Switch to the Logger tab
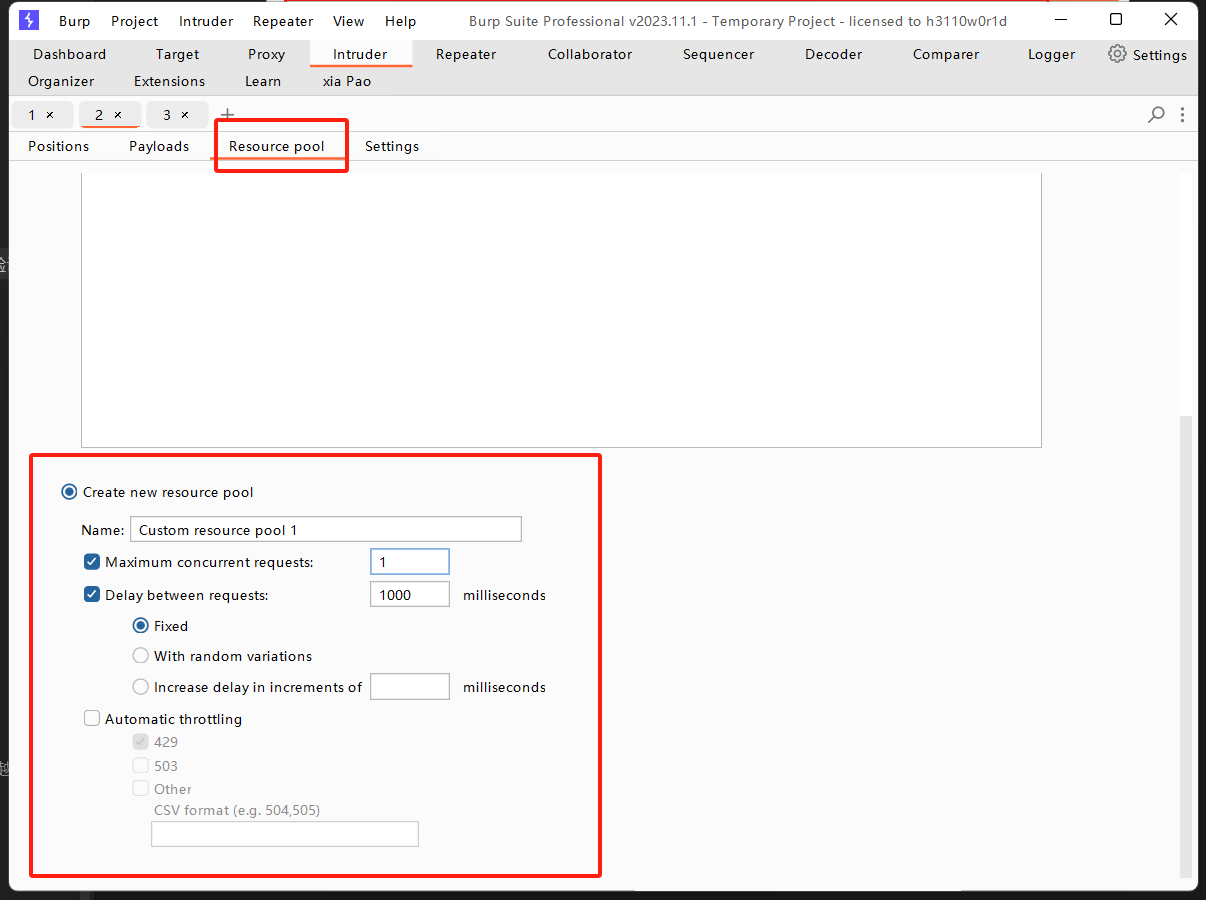 coord(1052,54)
